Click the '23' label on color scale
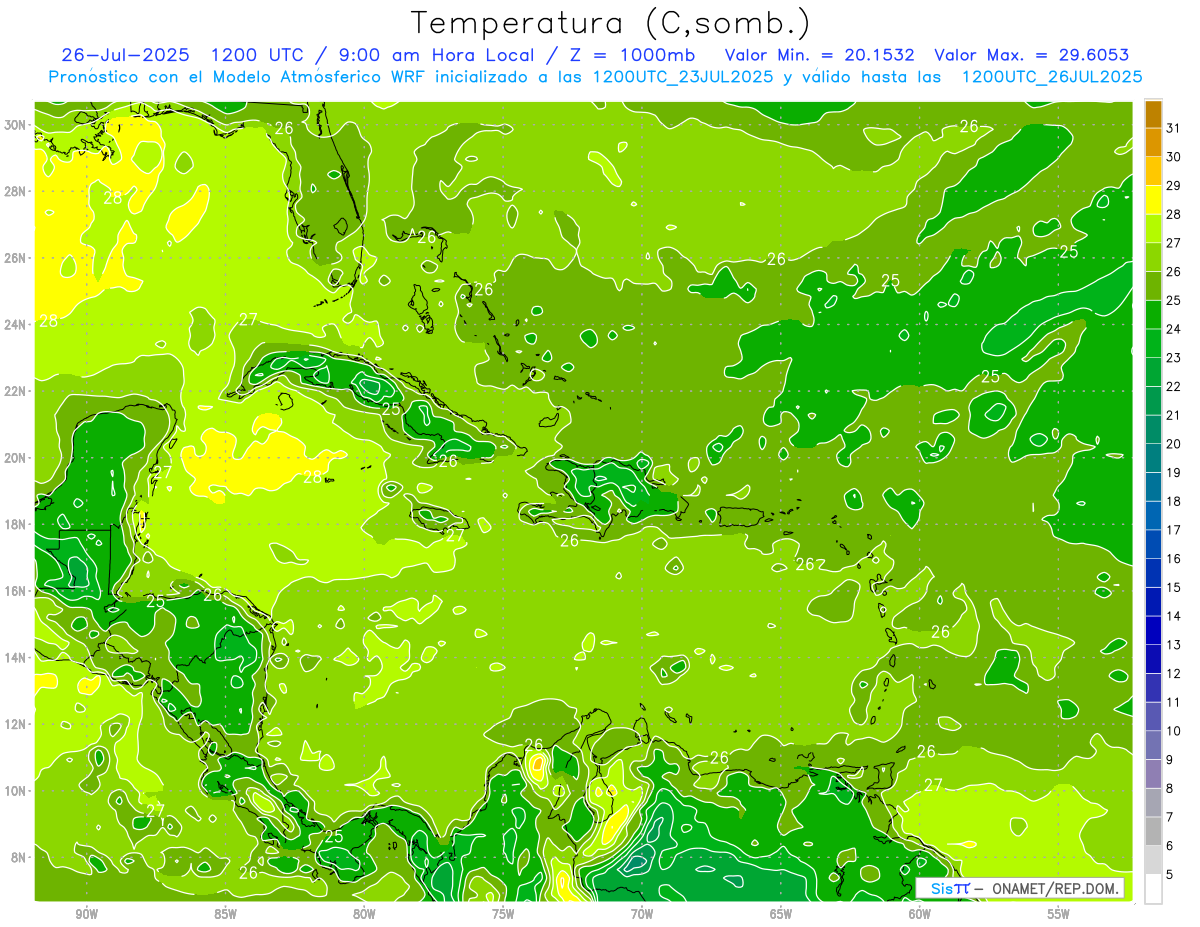Screen dimensions: 1200x927 click(x=1174, y=358)
